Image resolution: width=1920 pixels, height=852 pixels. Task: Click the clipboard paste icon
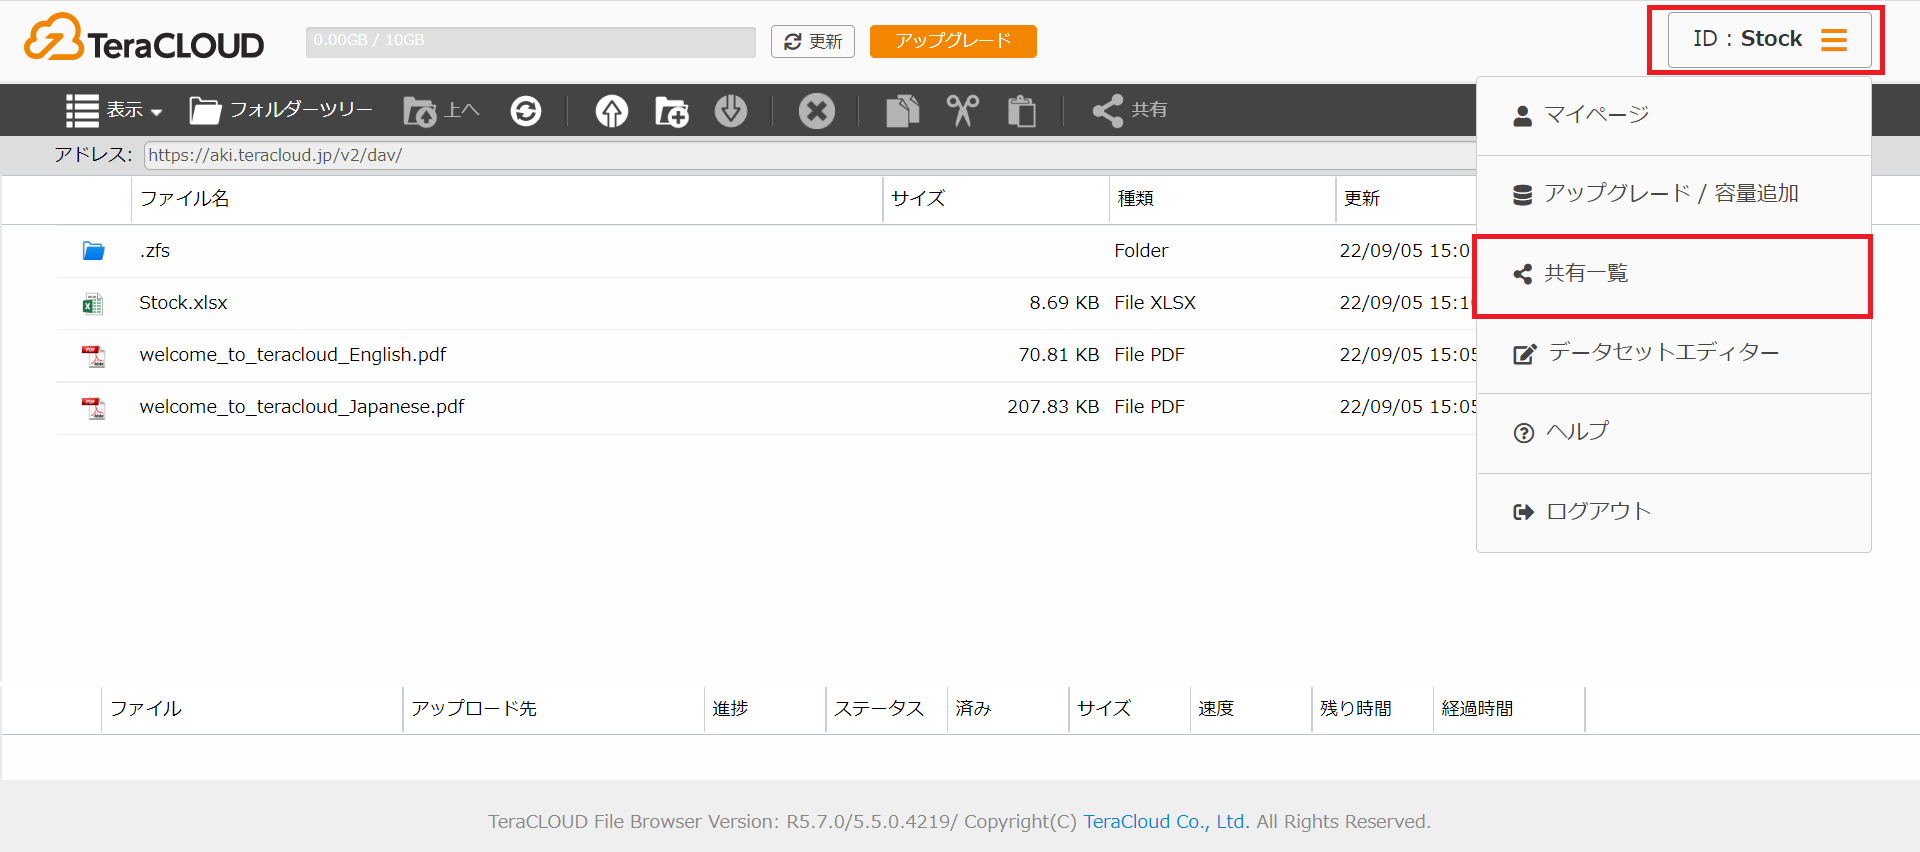tap(1022, 110)
